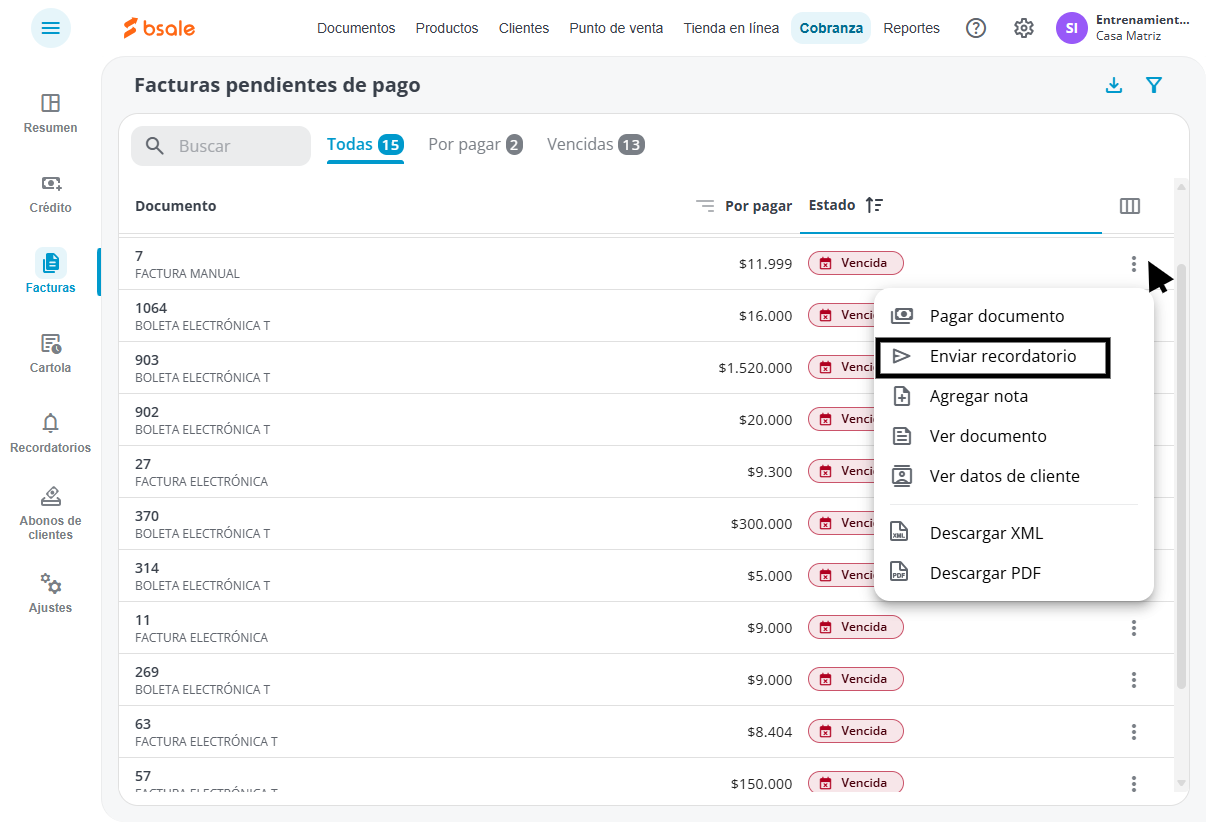This screenshot has width=1206, height=822.
Task: Open options menu for document 11
Action: [1134, 628]
